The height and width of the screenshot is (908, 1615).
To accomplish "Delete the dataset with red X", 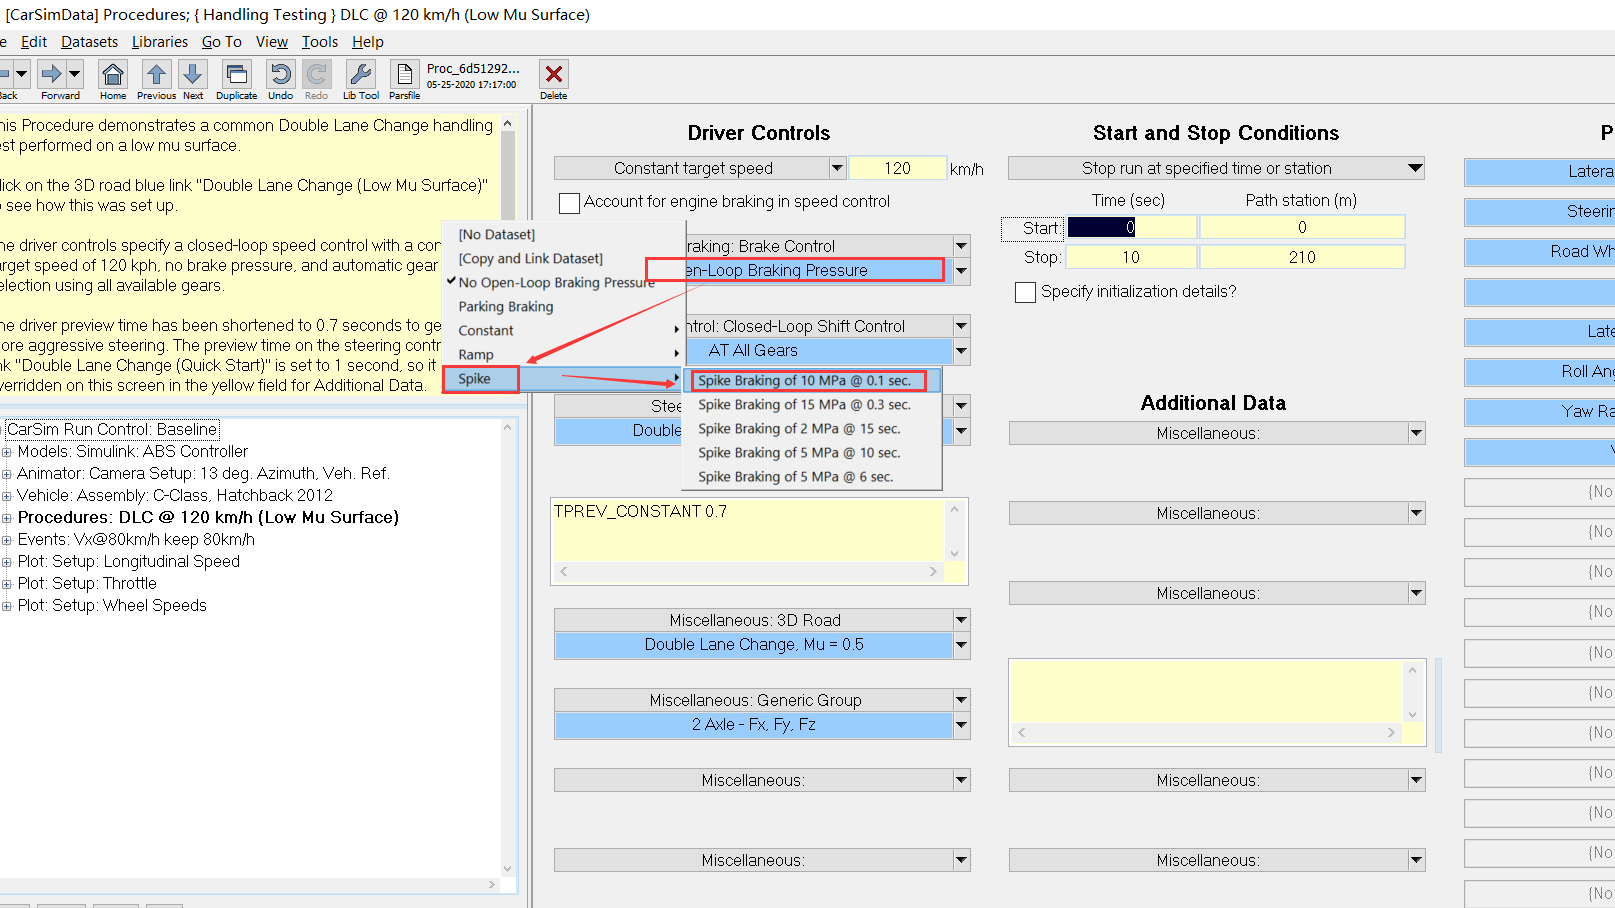I will point(554,75).
